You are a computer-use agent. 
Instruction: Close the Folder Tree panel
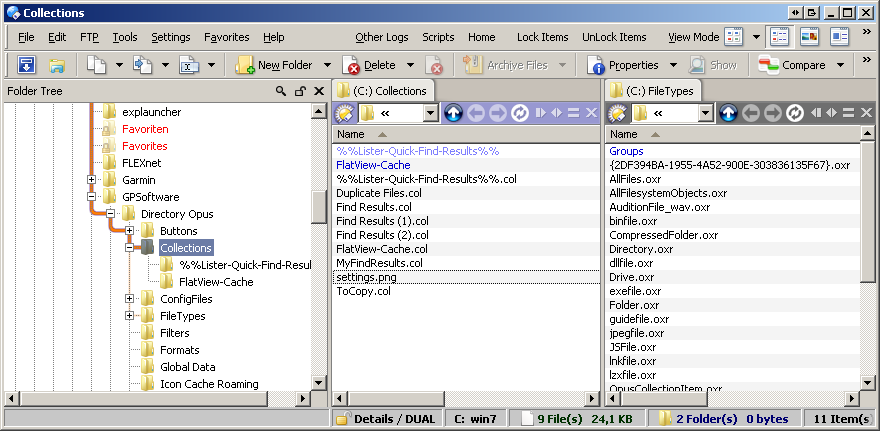click(319, 91)
